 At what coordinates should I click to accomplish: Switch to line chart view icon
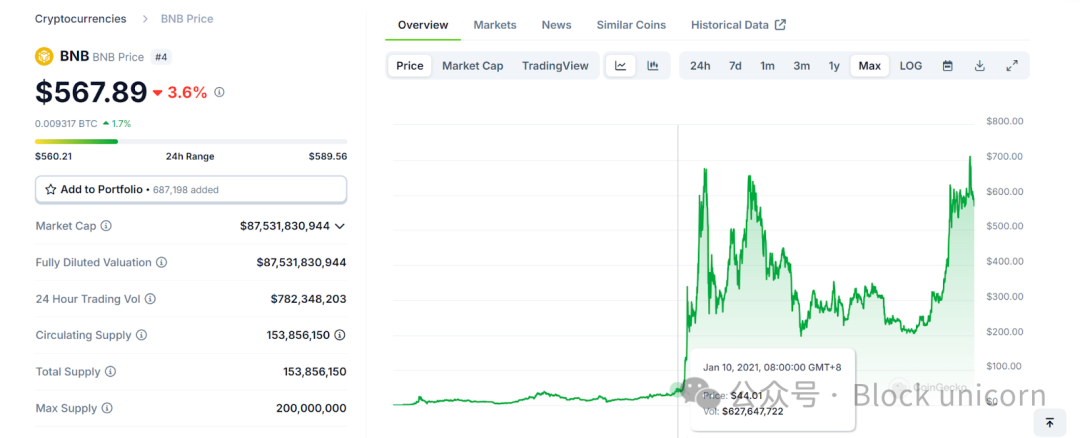[x=621, y=65]
